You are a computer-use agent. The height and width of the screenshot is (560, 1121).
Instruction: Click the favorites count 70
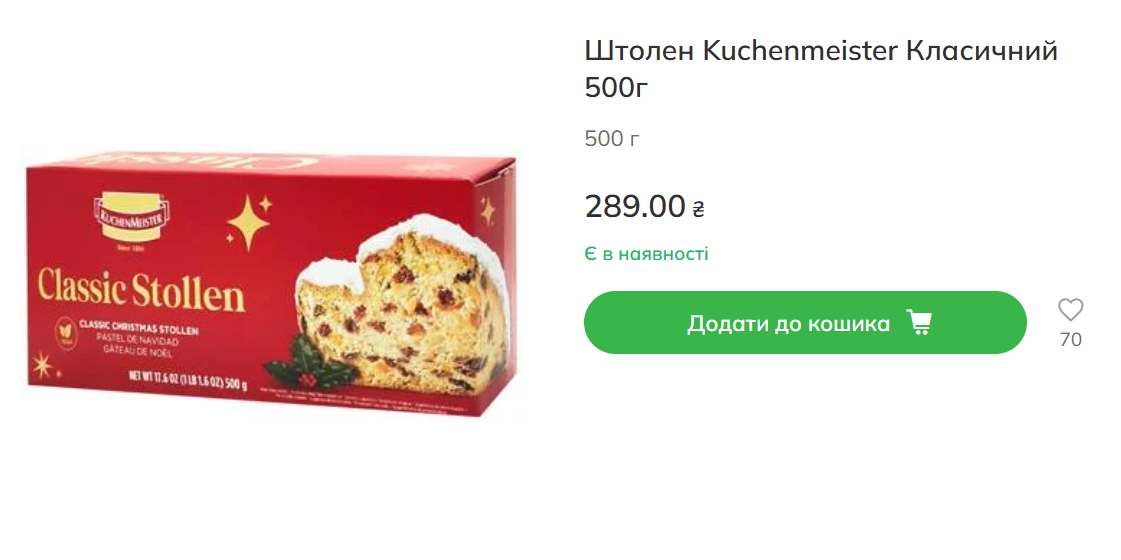point(1070,340)
